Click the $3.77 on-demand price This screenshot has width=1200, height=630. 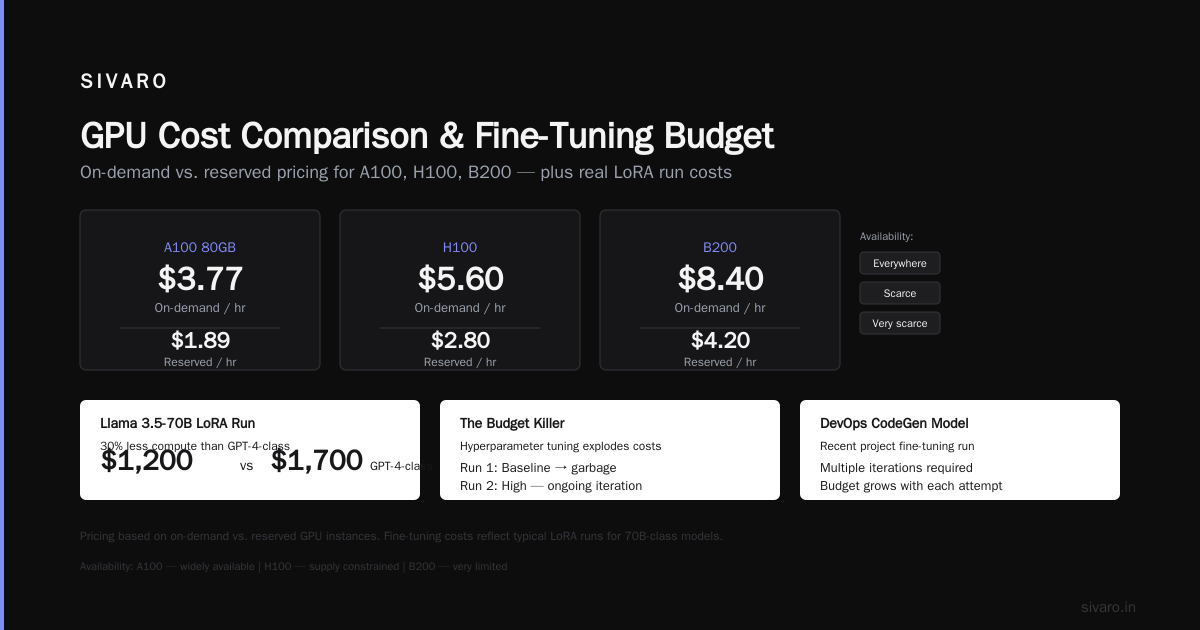coord(200,278)
